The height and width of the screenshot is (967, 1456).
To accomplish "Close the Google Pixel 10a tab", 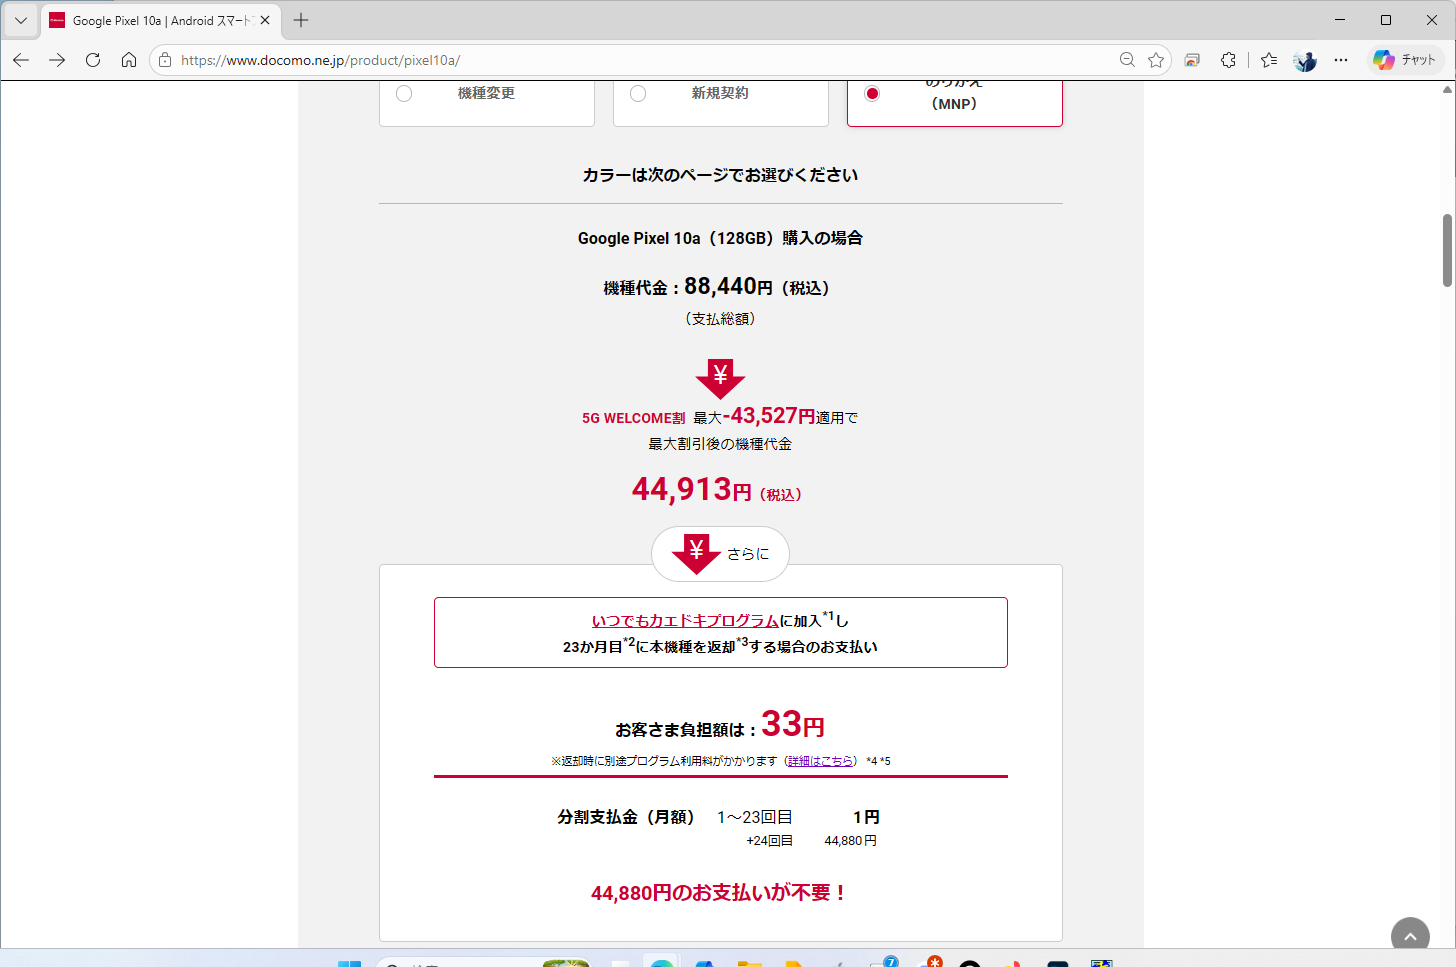I will click(265, 20).
